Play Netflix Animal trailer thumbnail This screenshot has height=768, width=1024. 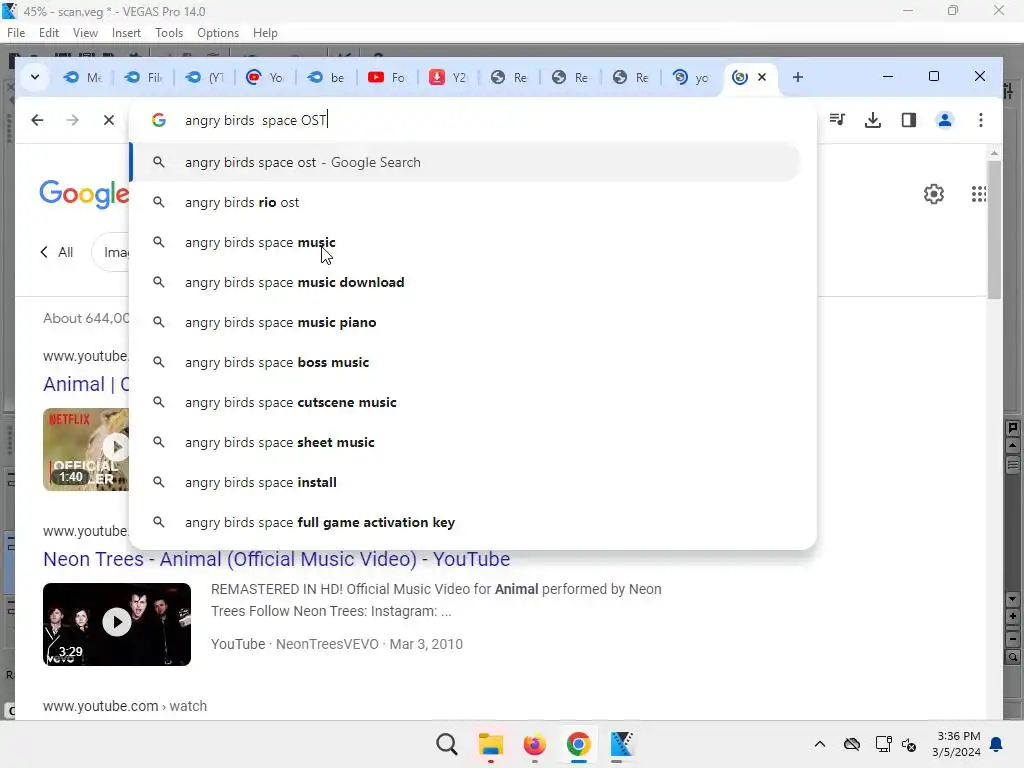[x=86, y=449]
